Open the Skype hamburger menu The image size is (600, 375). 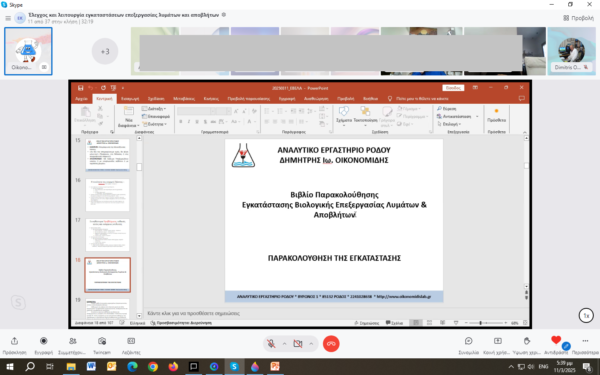(8, 18)
